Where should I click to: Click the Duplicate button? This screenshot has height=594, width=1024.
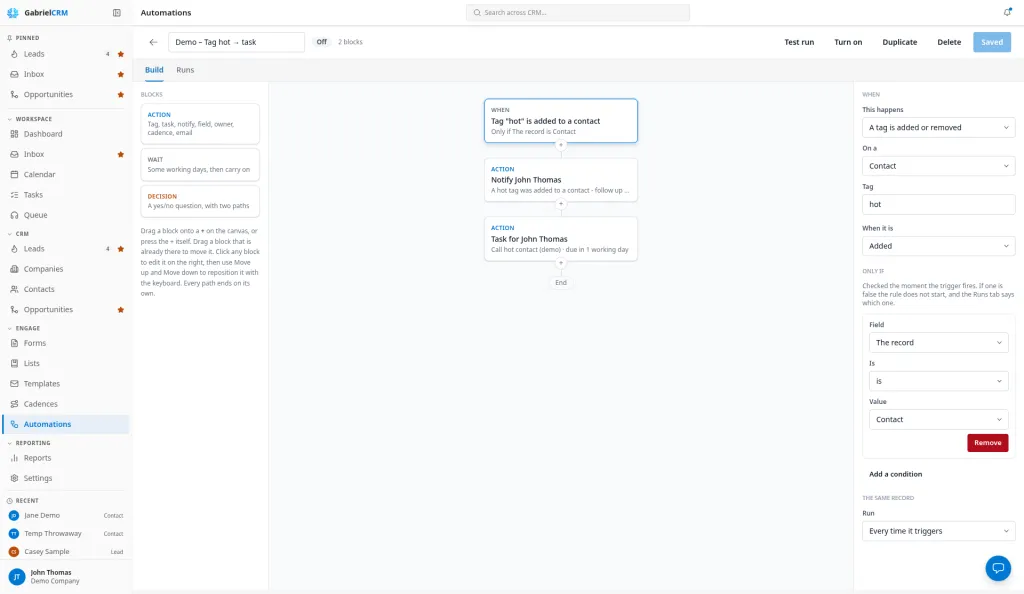coord(900,42)
